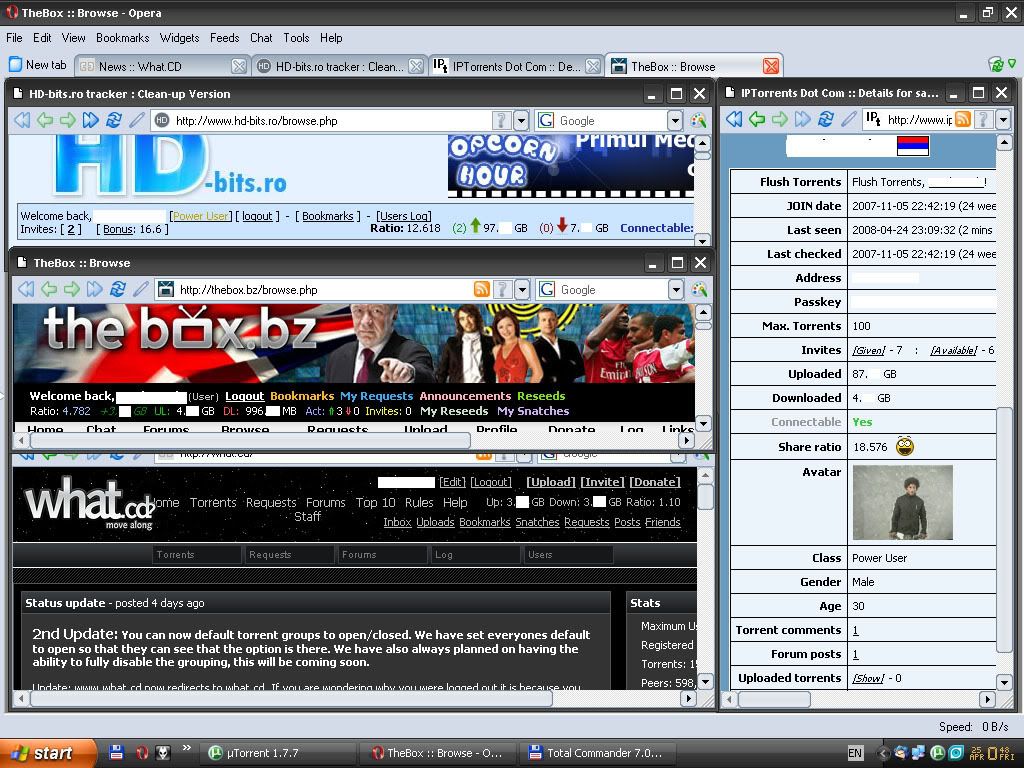
Task: Click [Show] next to Uploaded torrents
Action: pyautogui.click(x=869, y=678)
